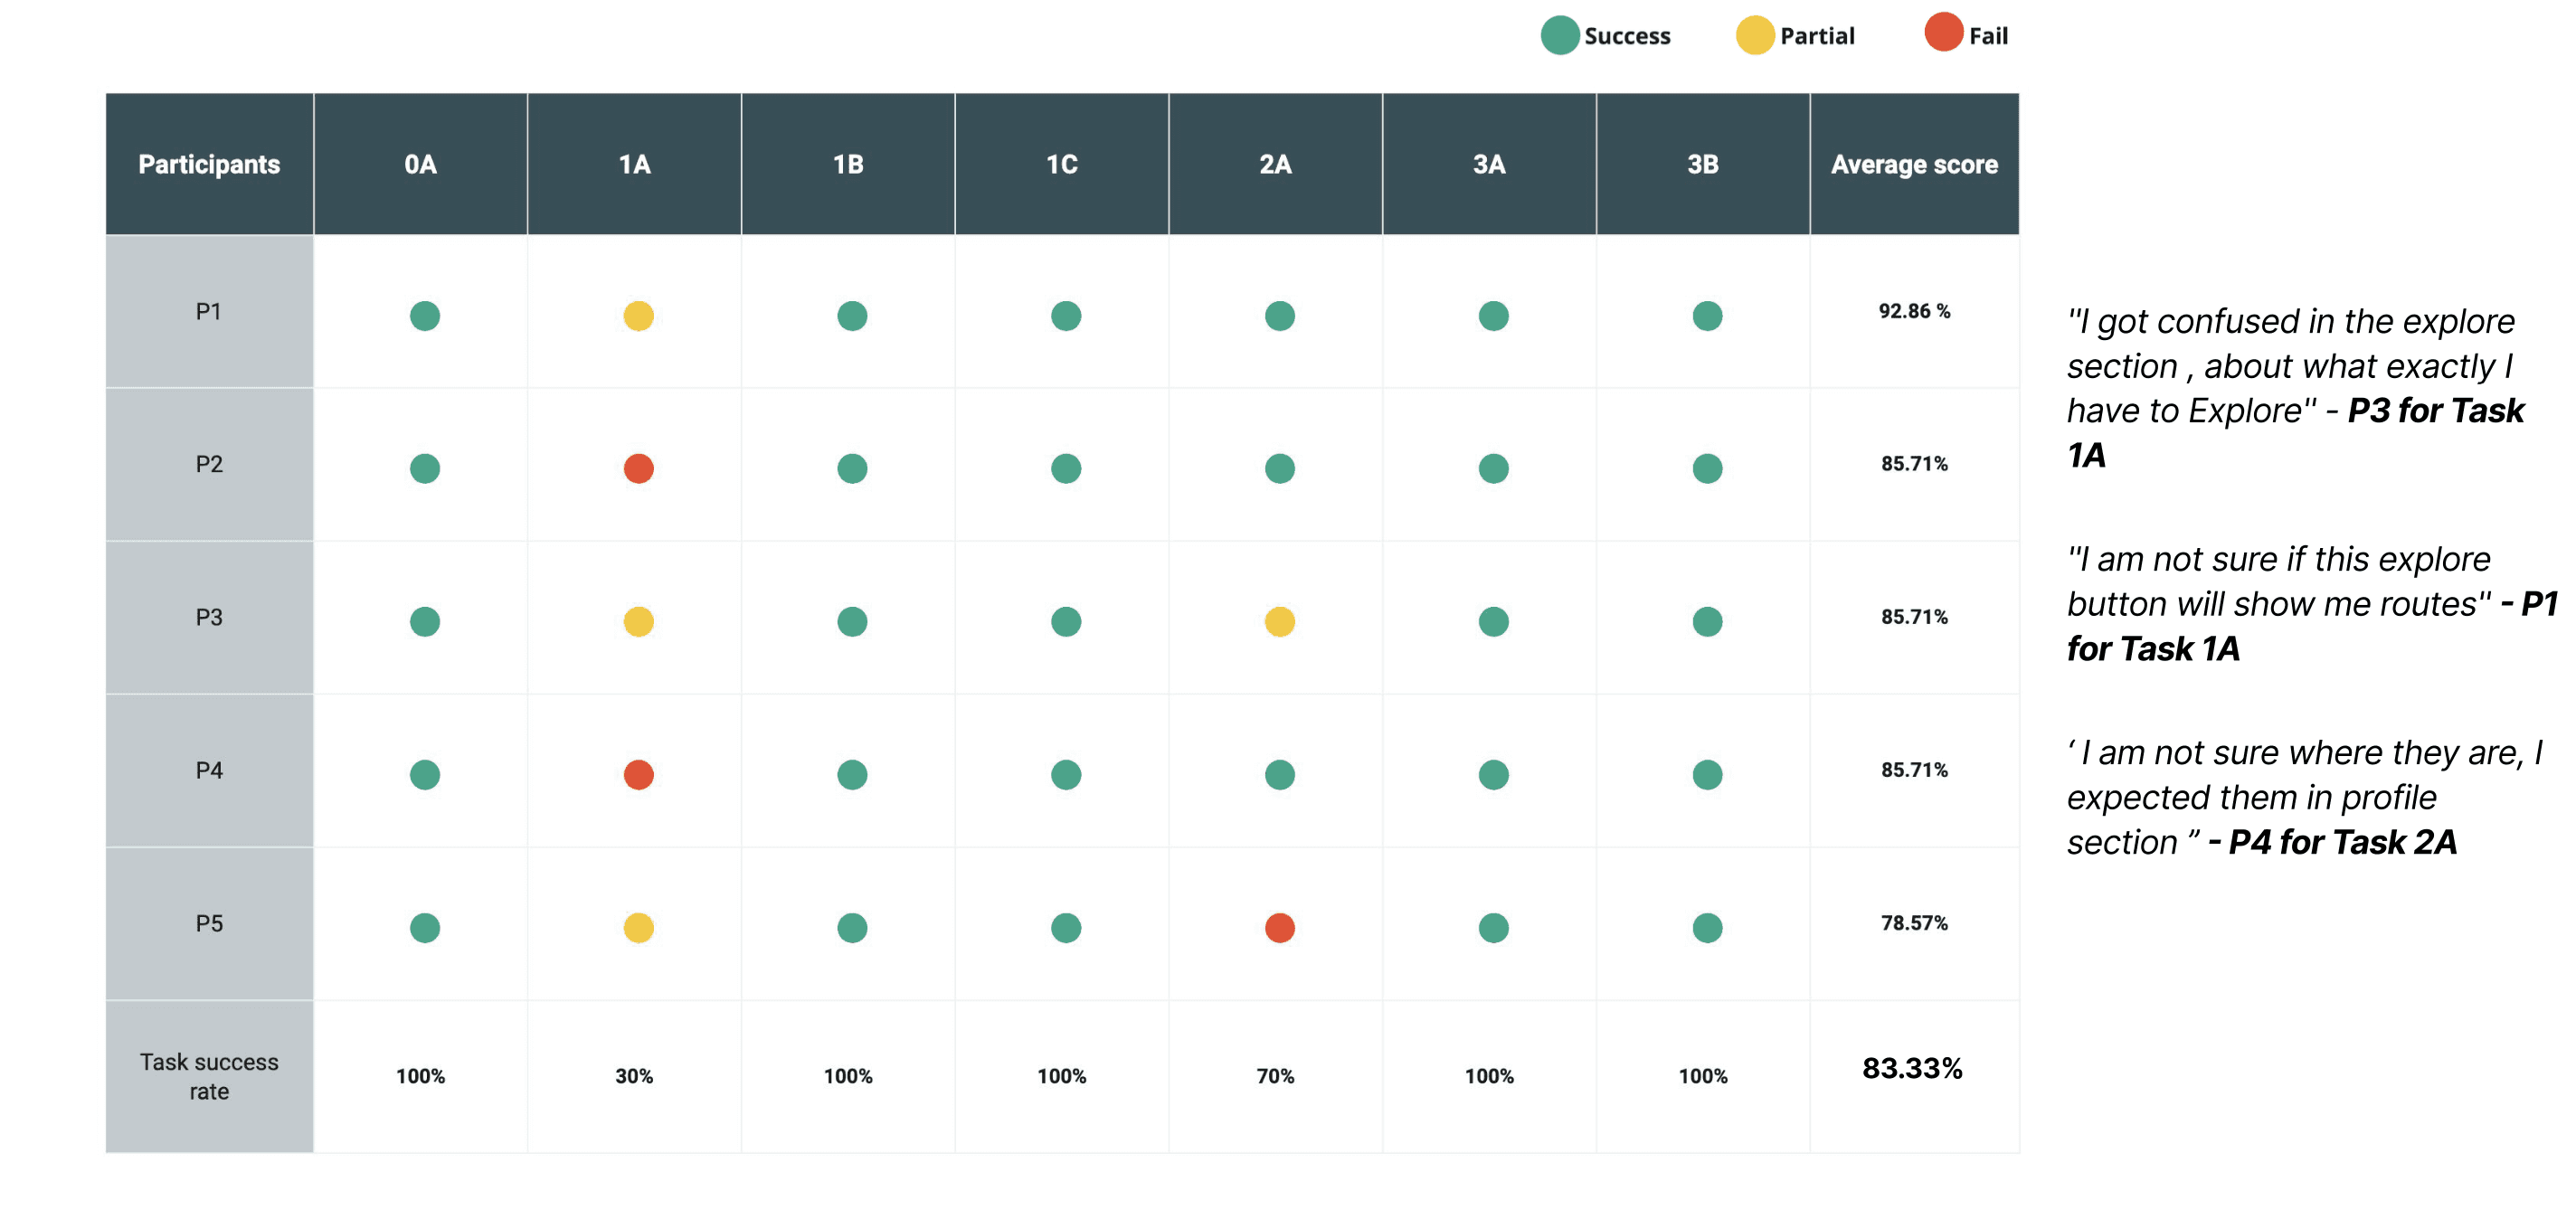
Task: Click the red Fail legend circle
Action: coord(1943,32)
